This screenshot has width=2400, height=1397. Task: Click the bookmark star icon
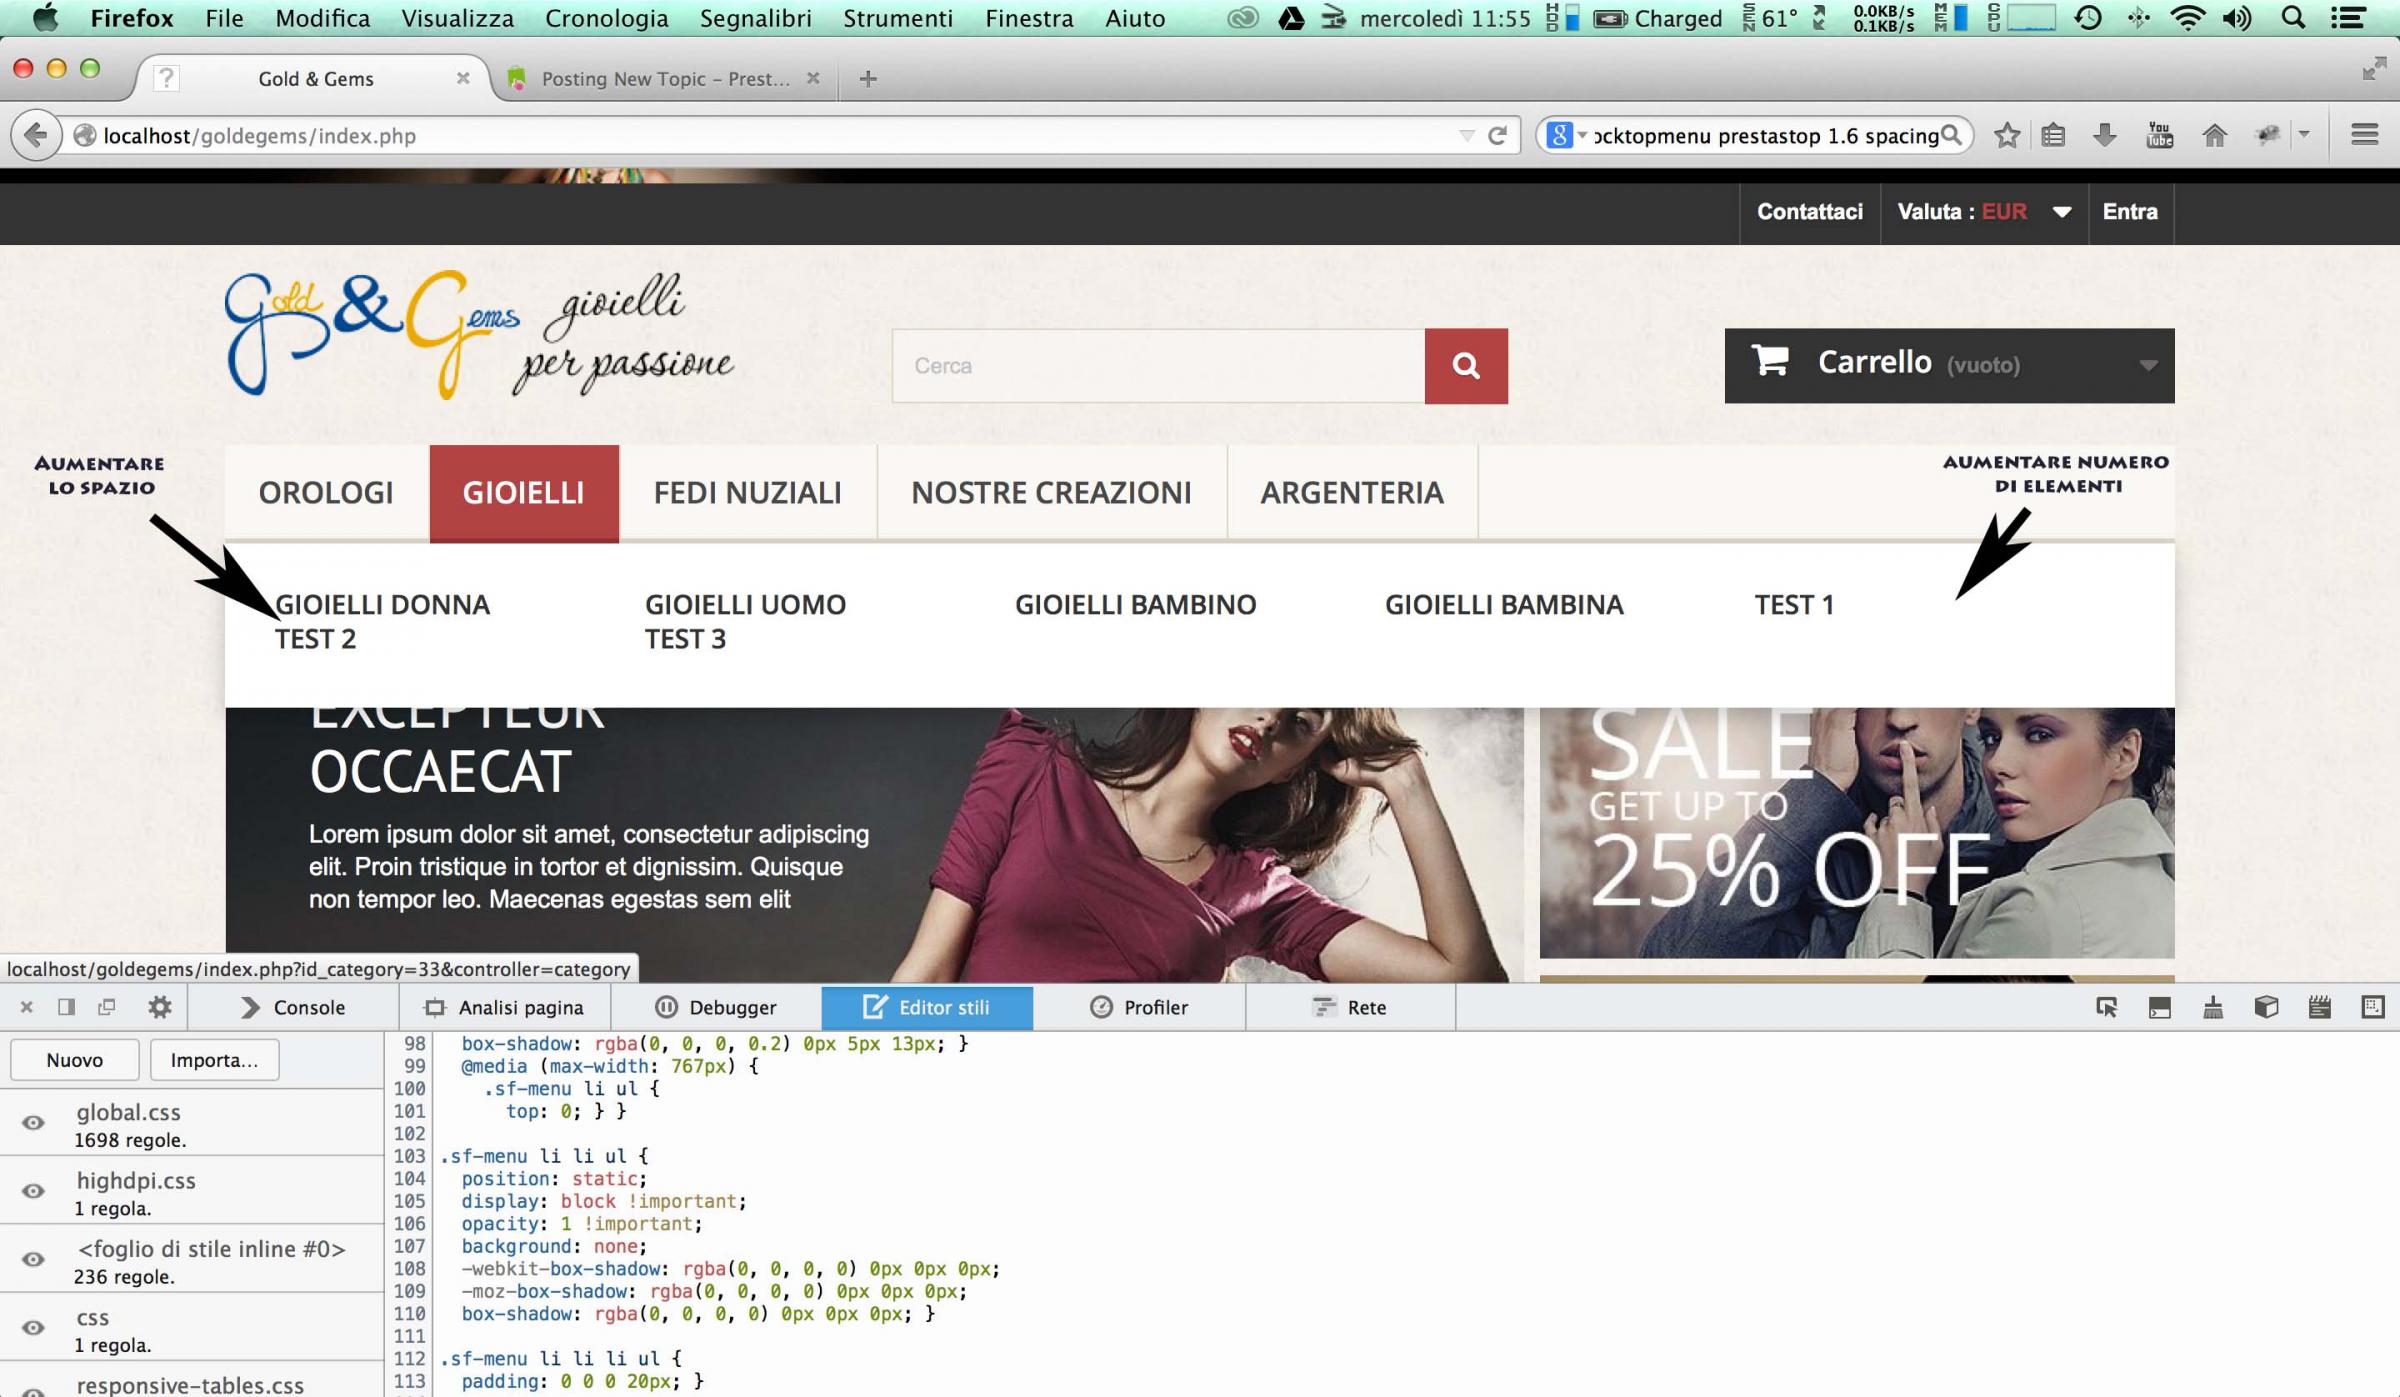[2006, 135]
